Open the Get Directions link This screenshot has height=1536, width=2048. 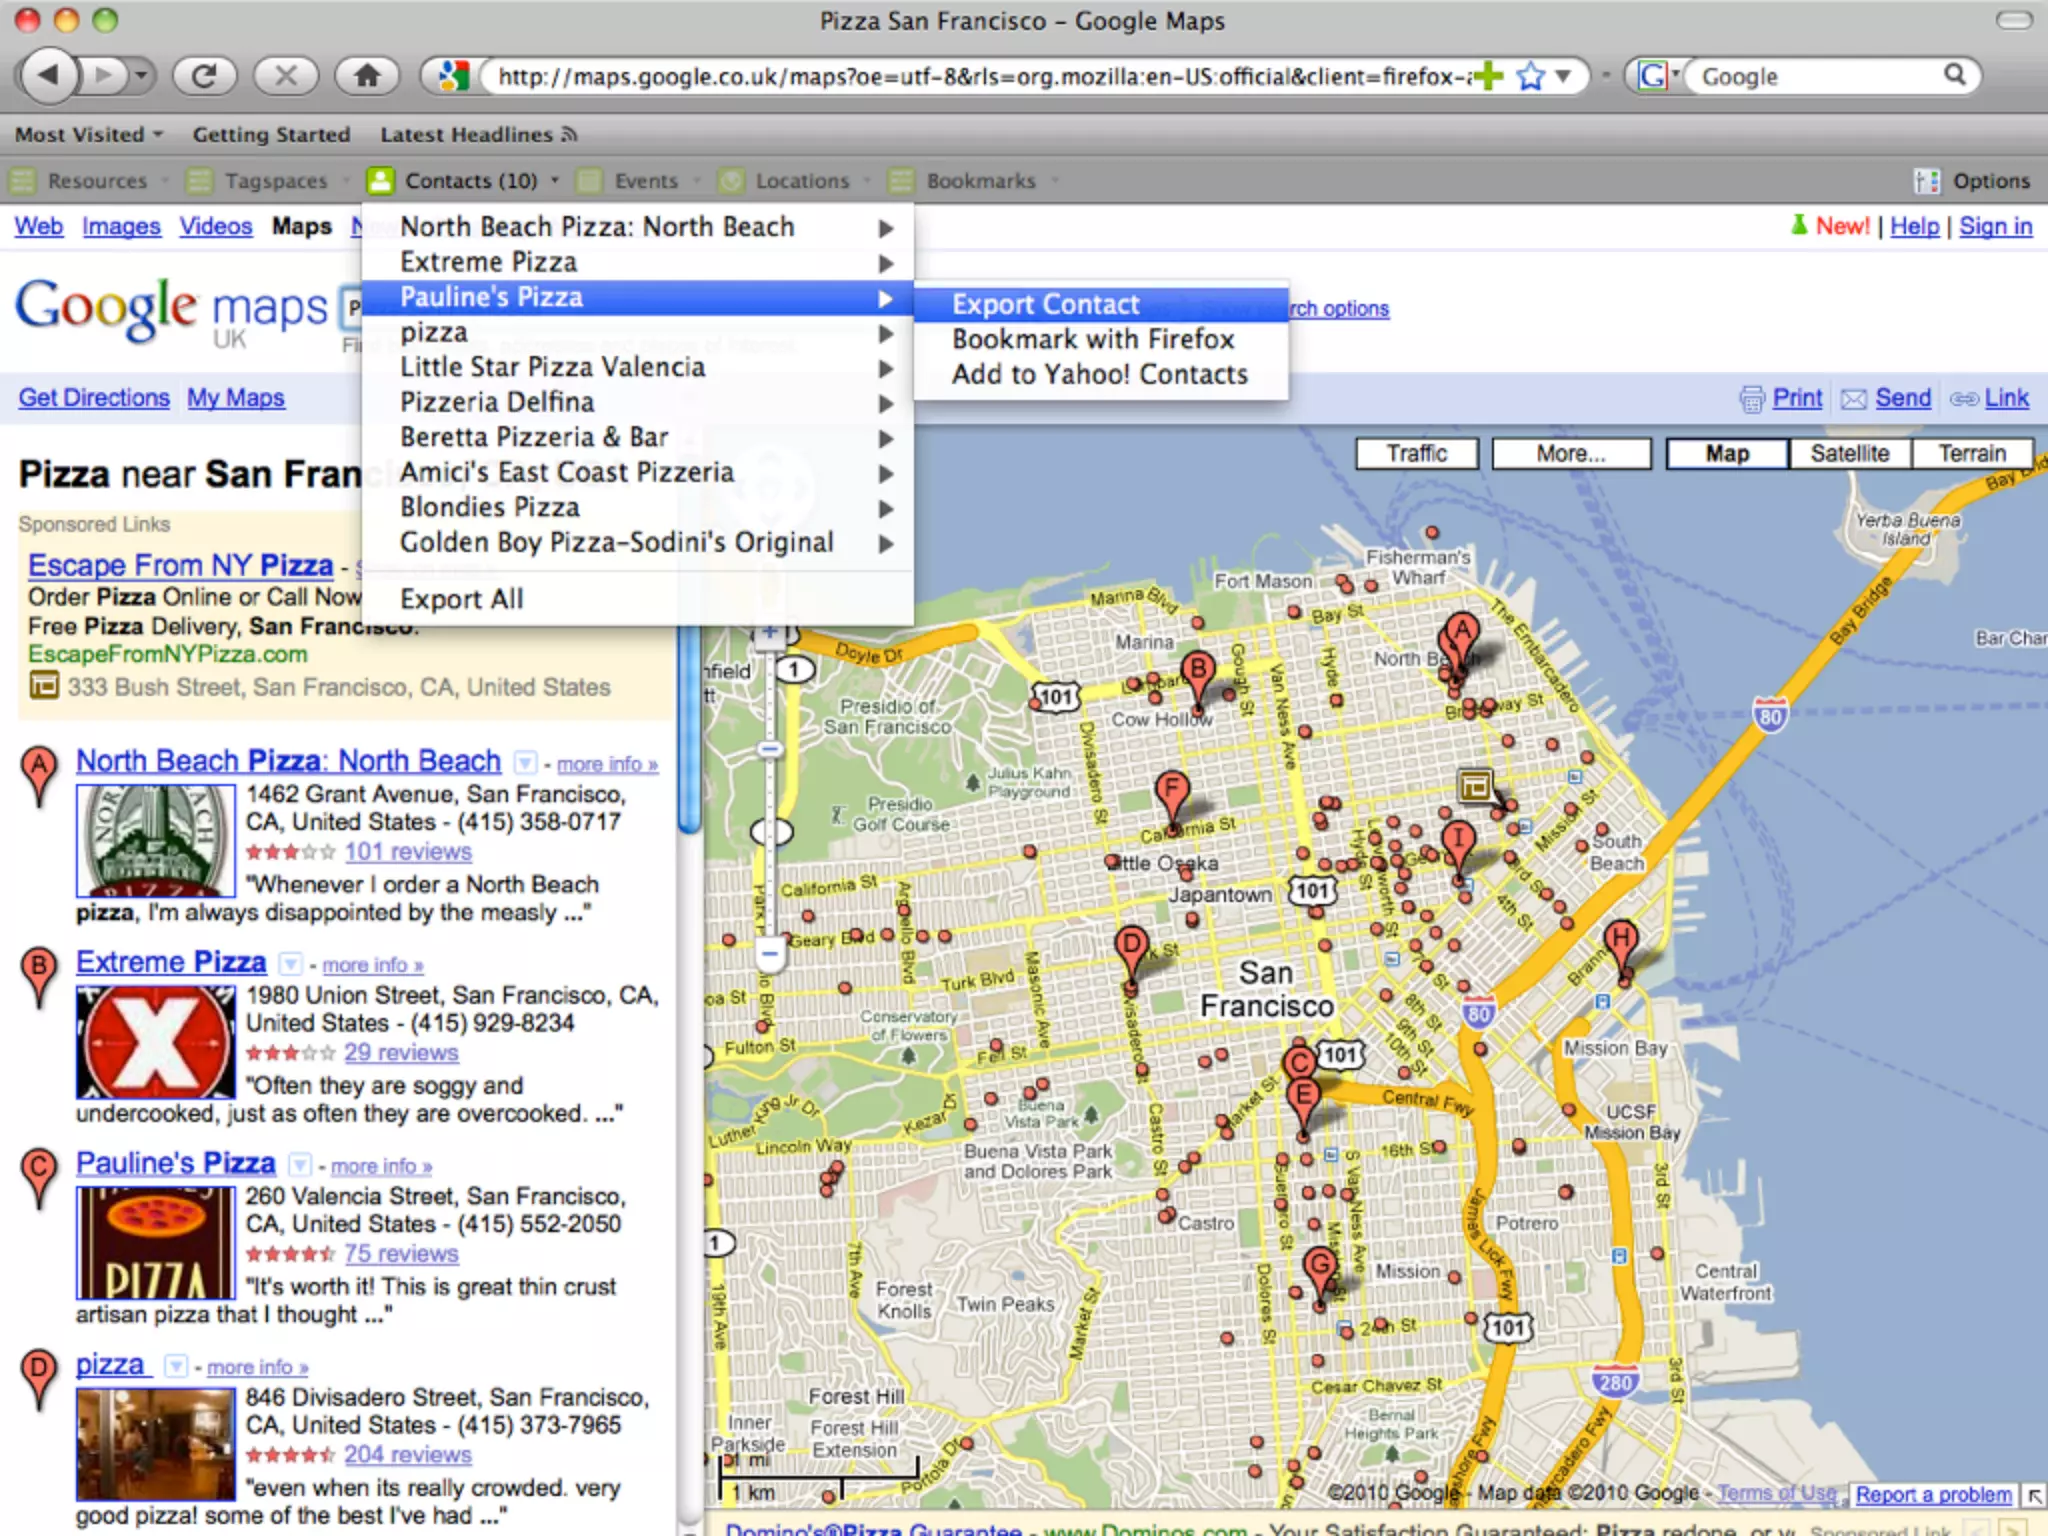[94, 398]
